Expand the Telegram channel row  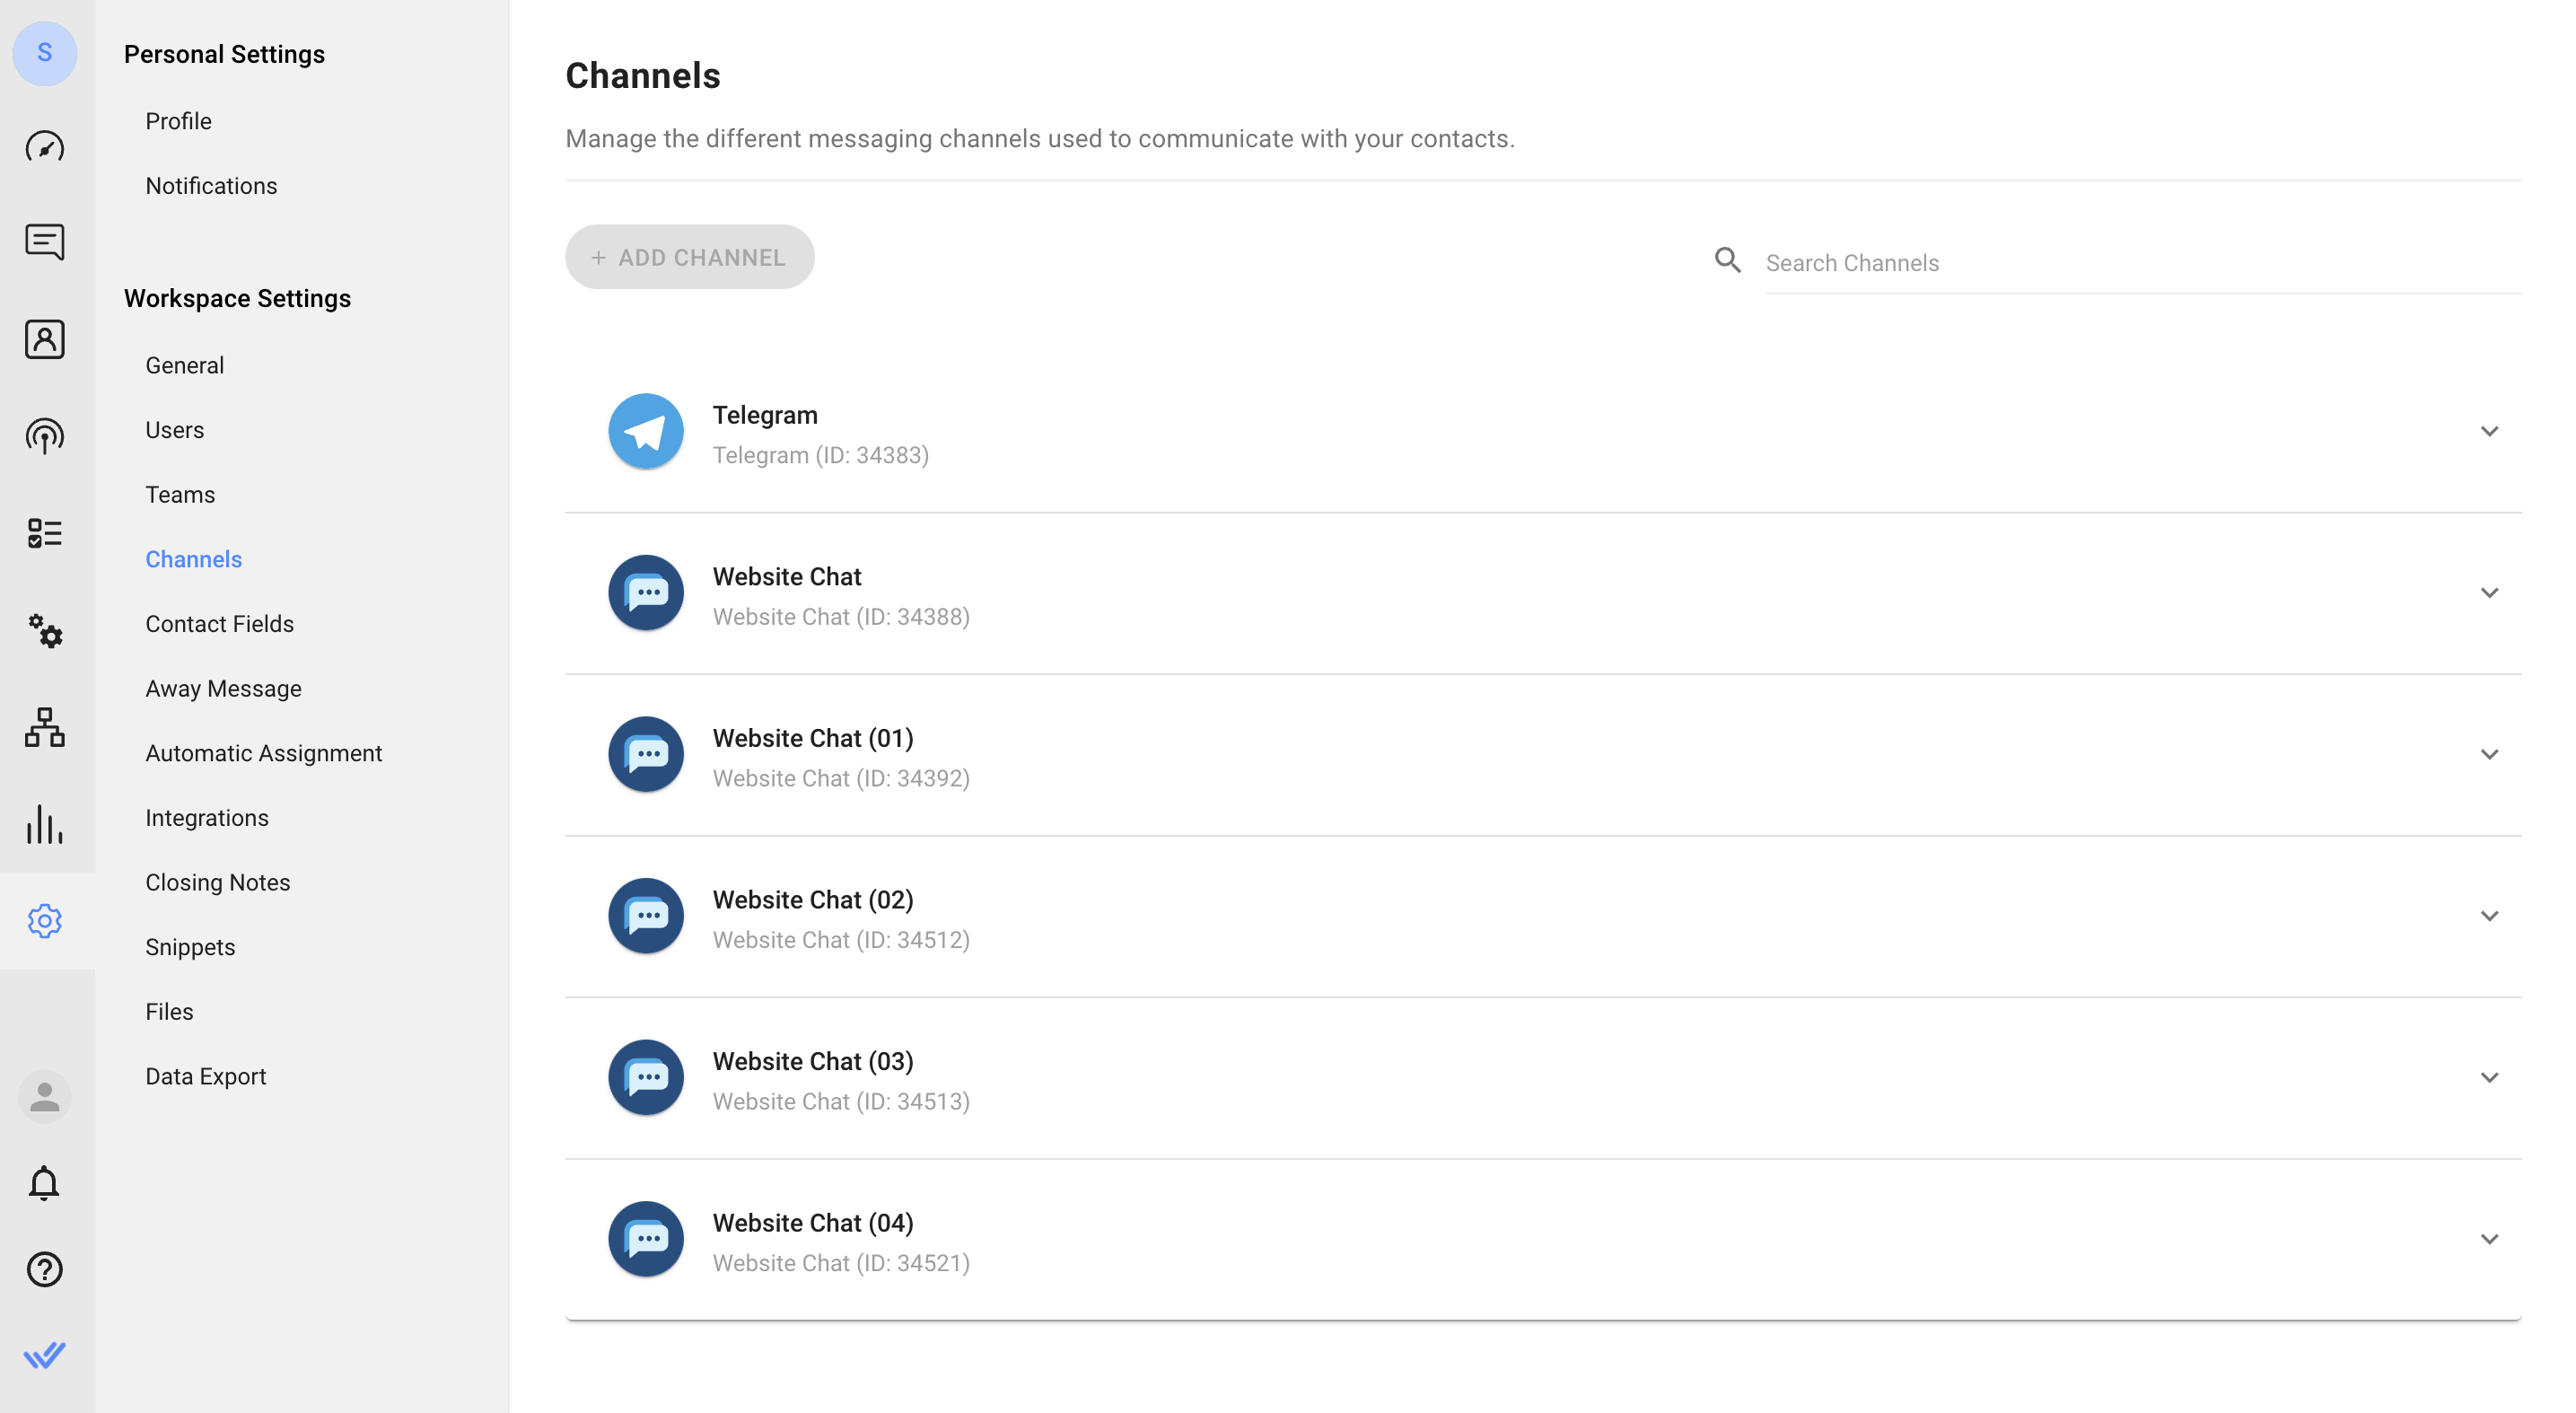pyautogui.click(x=2489, y=431)
